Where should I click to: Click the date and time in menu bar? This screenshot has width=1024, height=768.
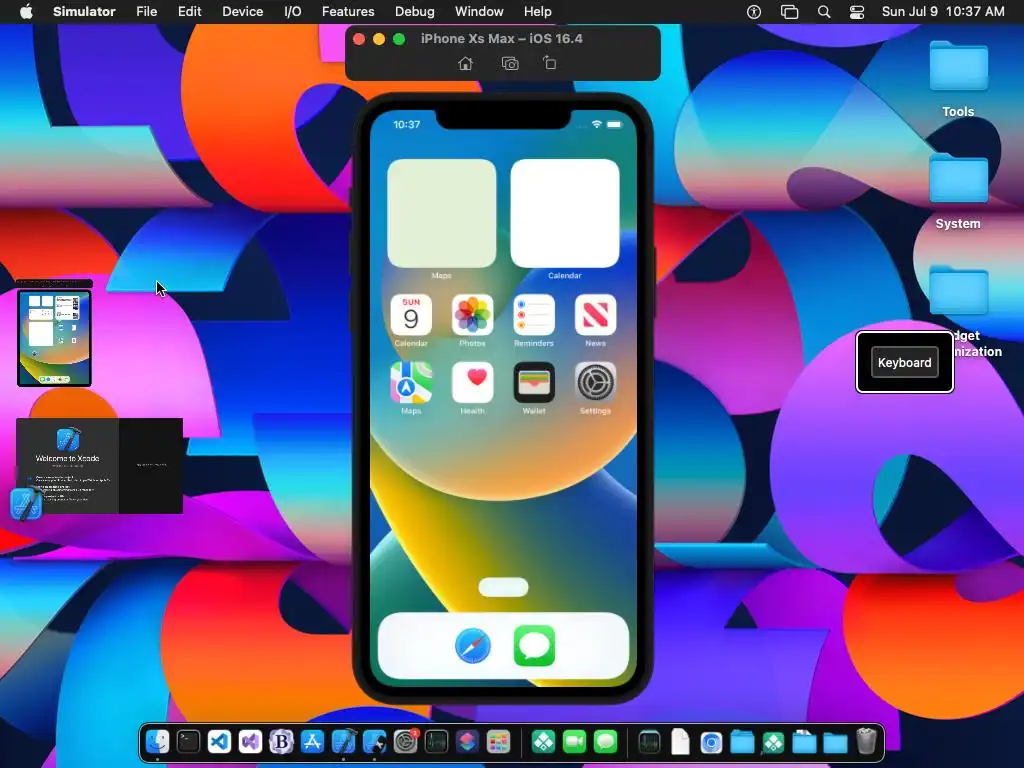tap(943, 12)
